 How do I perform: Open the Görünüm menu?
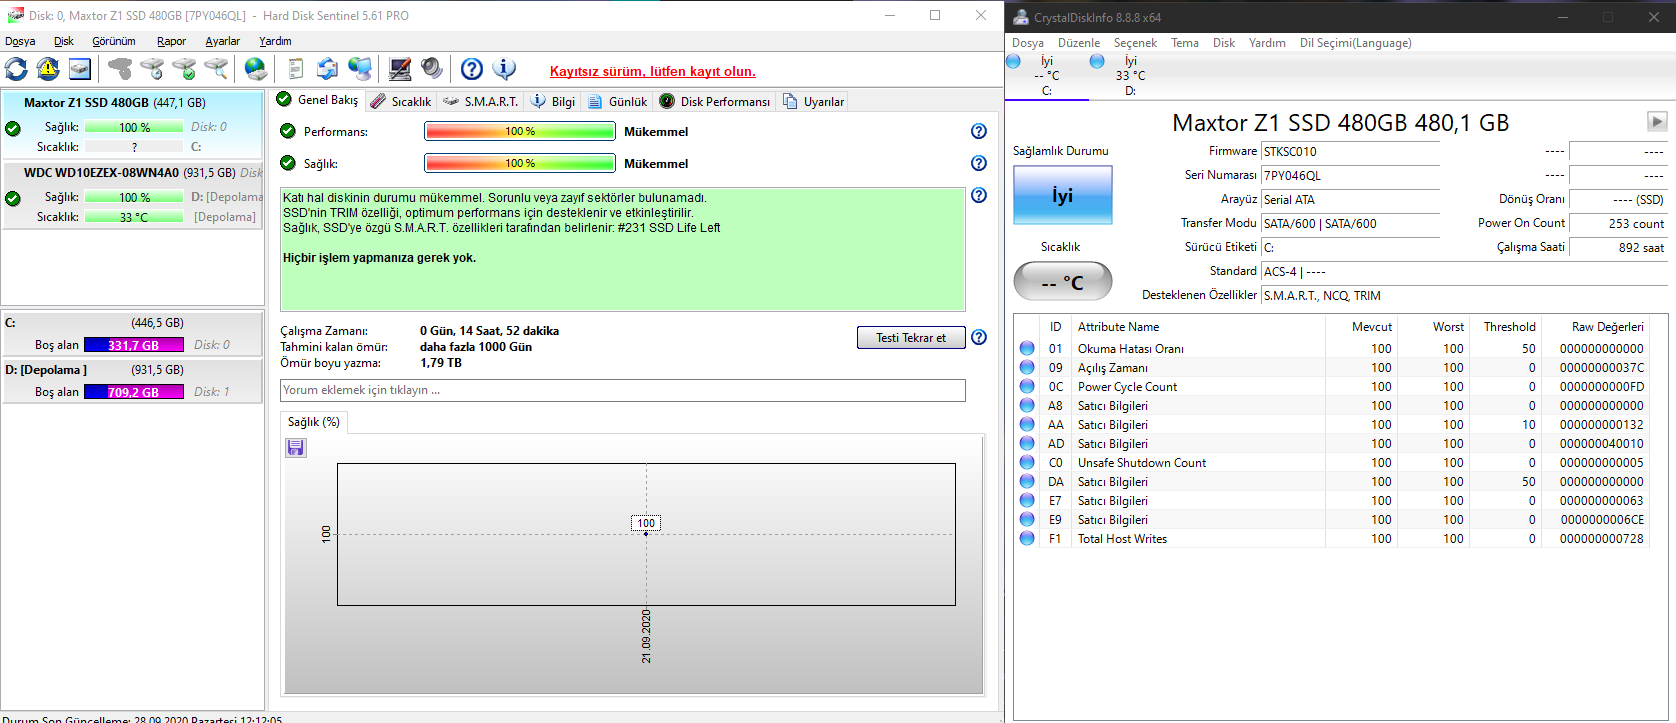coord(114,41)
